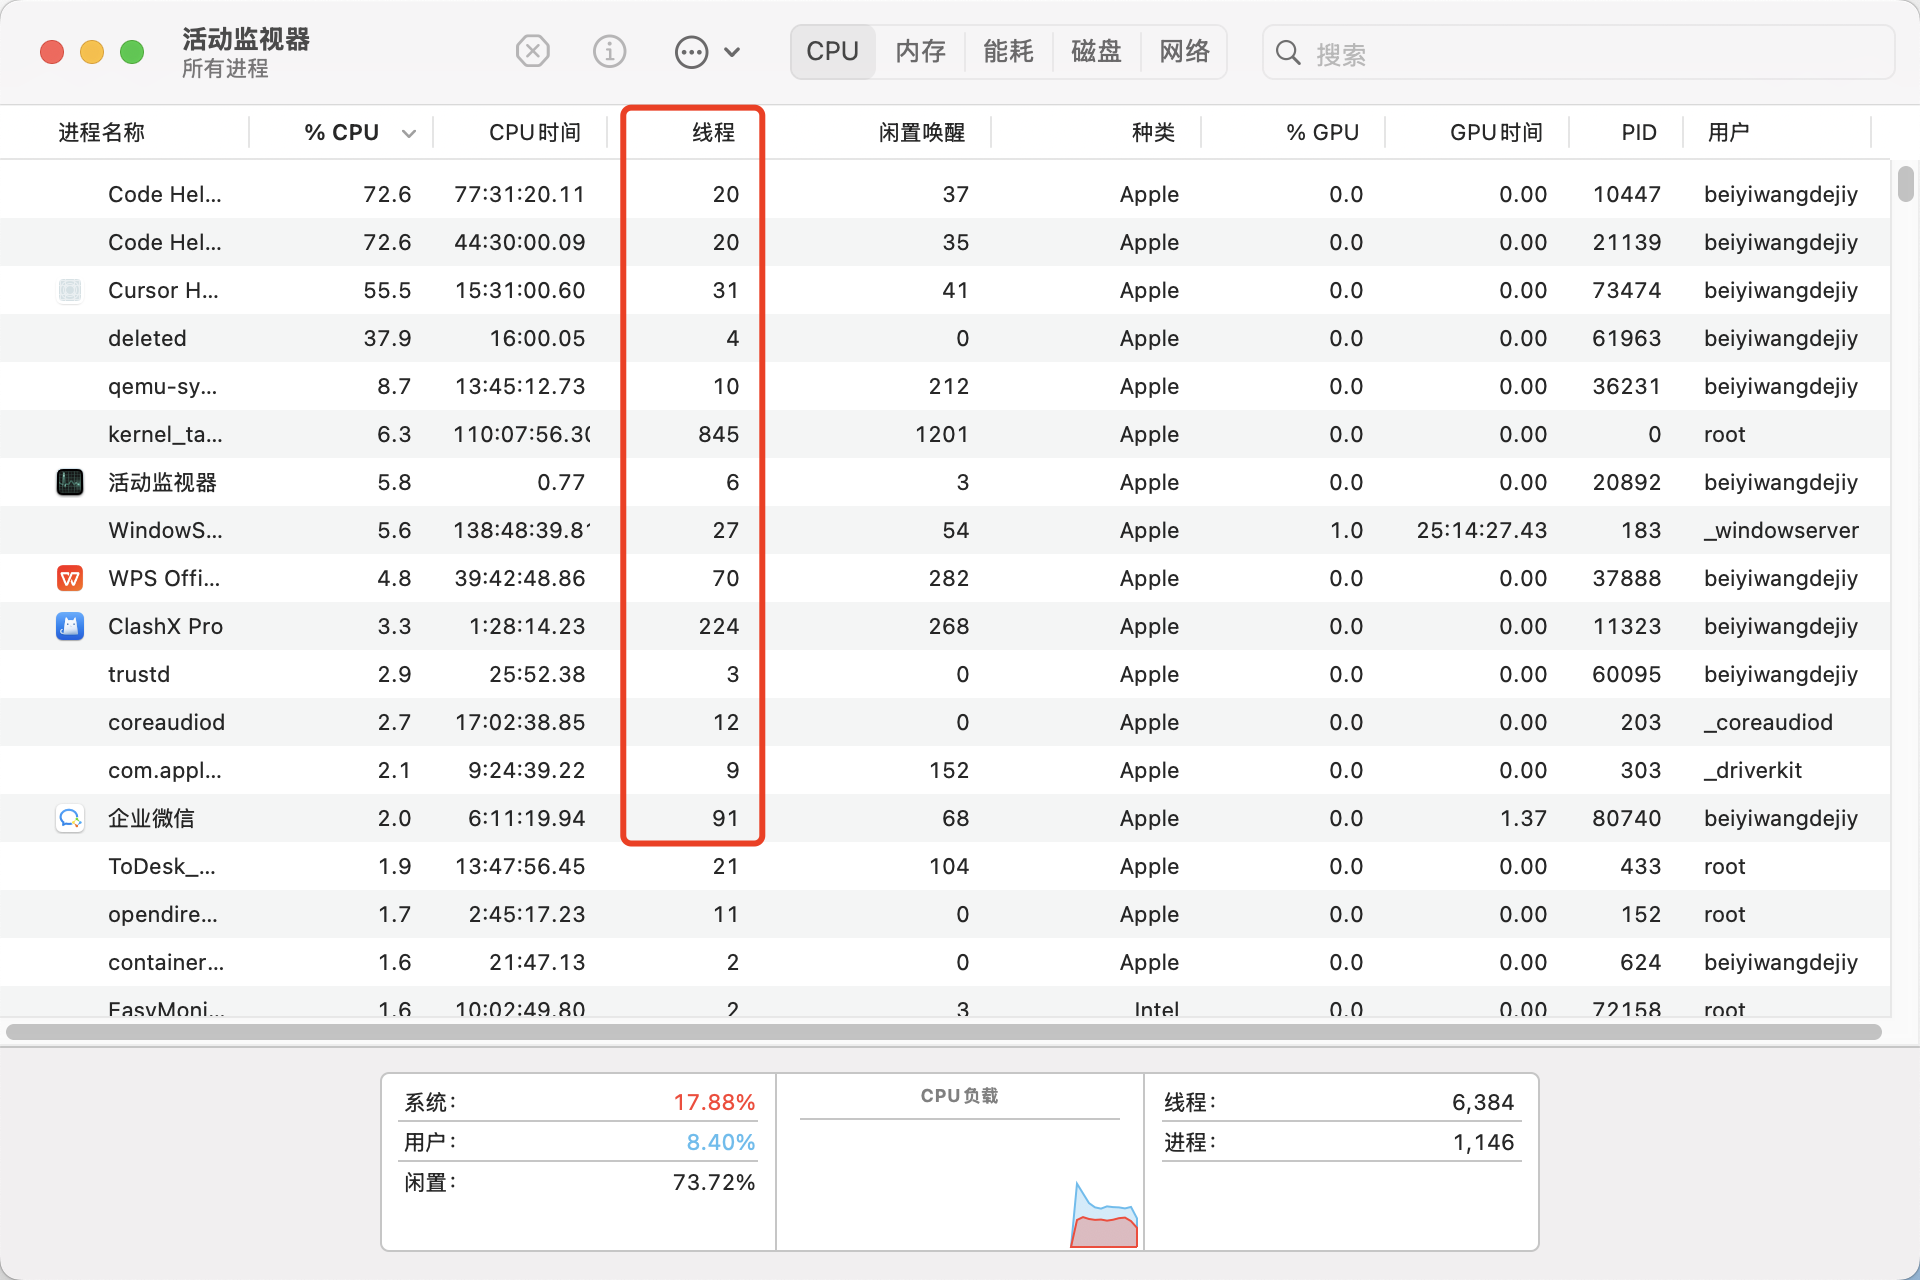Click the stop process X icon
Image resolution: width=1920 pixels, height=1280 pixels.
pos(532,51)
